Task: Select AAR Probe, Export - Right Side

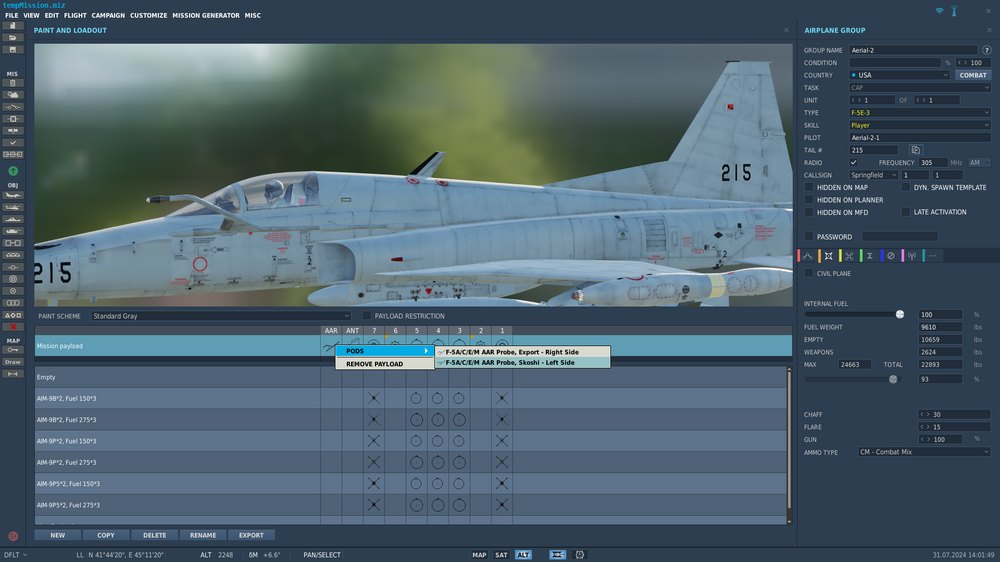Action: [522, 352]
